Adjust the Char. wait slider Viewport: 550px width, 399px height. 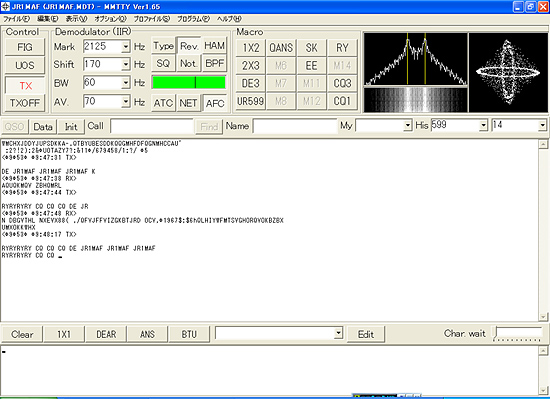(x=518, y=334)
